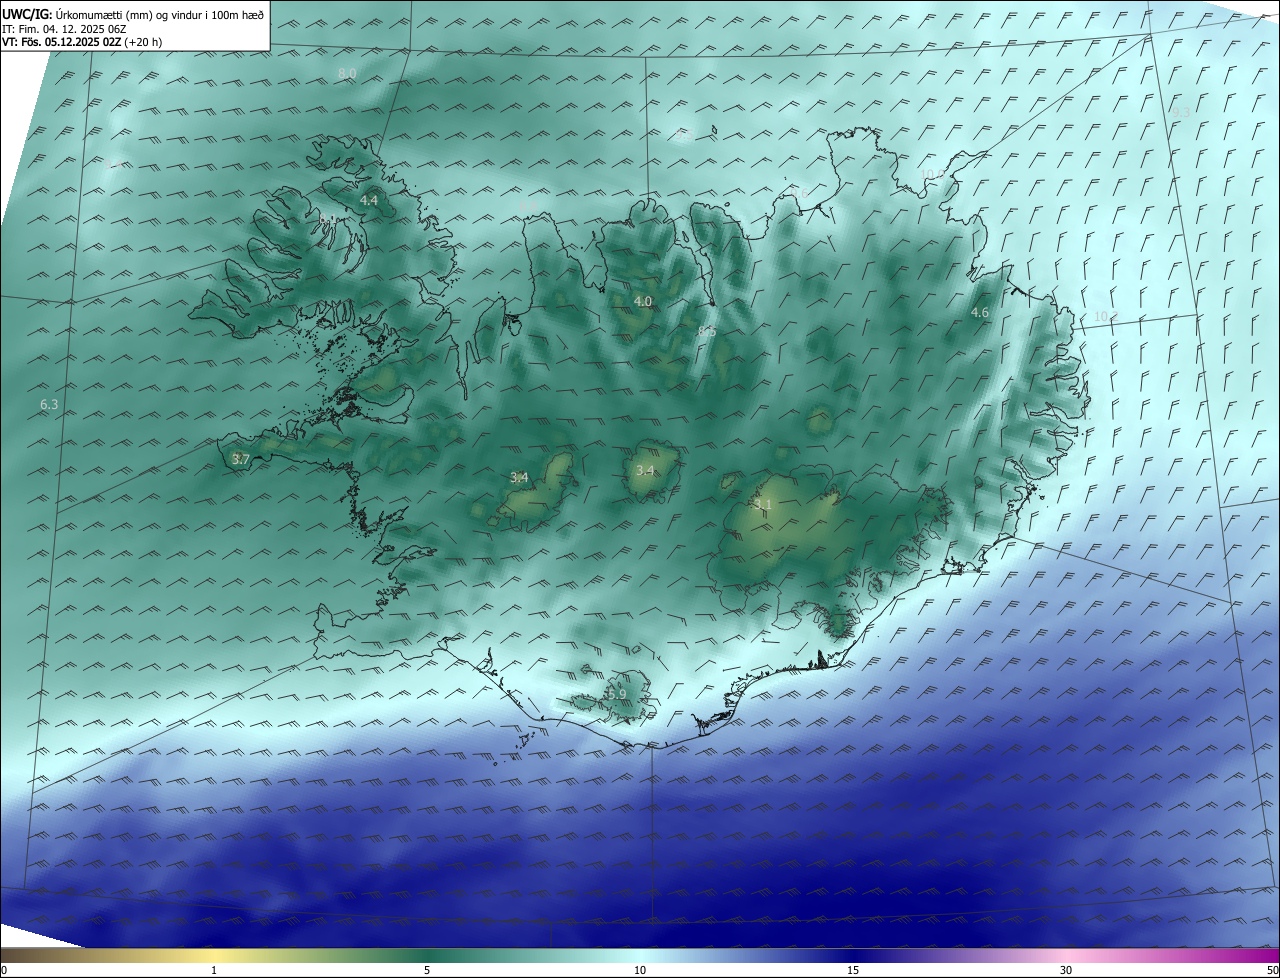The image size is (1280, 978).
Task: Select the 5 tick on the colour scale
Action: (427, 970)
